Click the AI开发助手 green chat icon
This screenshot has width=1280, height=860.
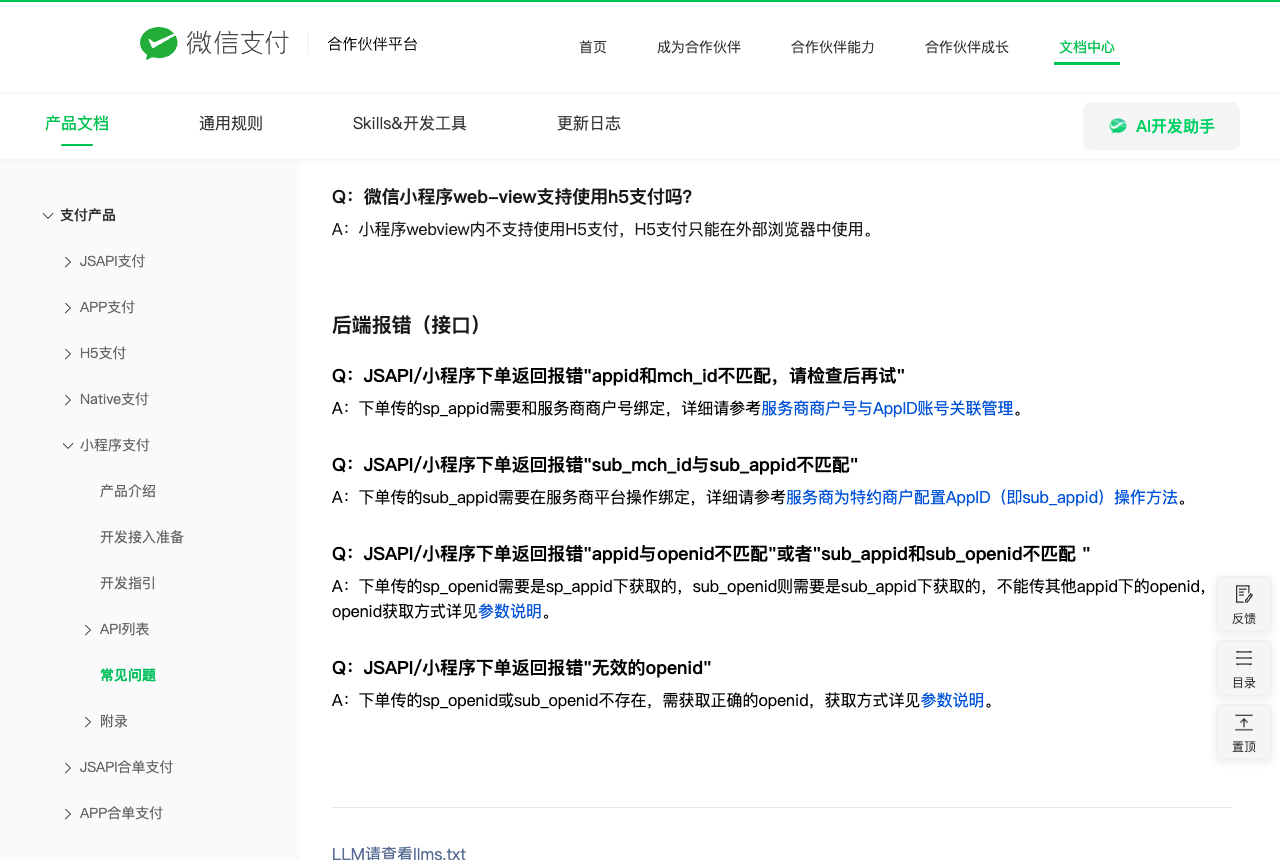click(x=1118, y=126)
